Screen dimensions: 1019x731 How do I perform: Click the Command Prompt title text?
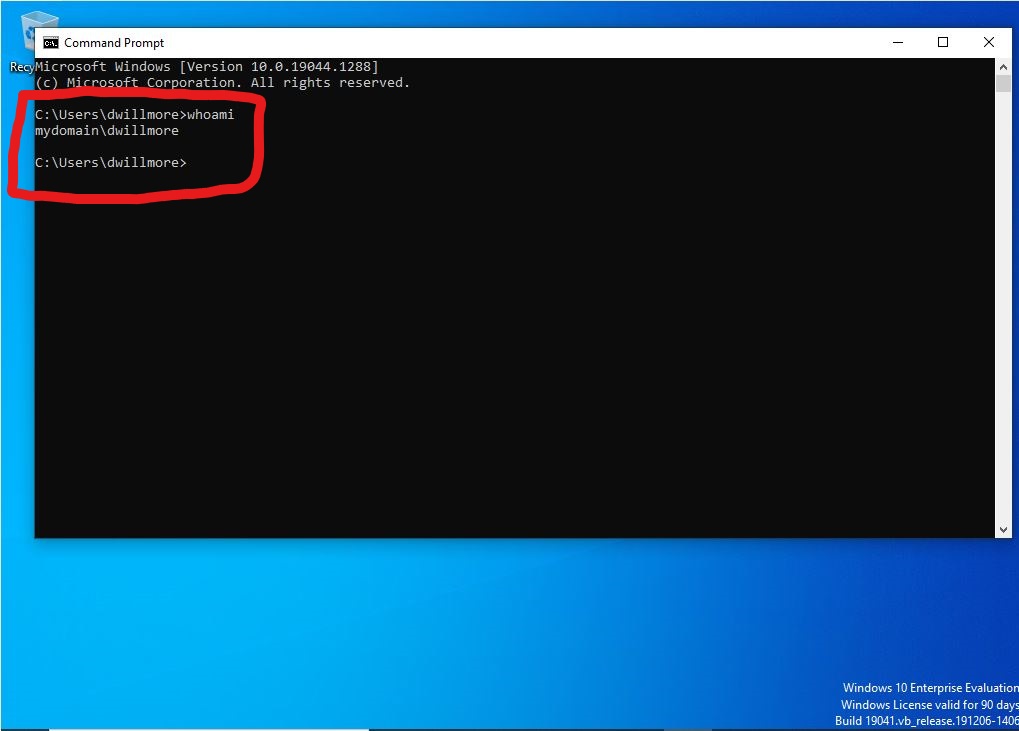pos(114,43)
